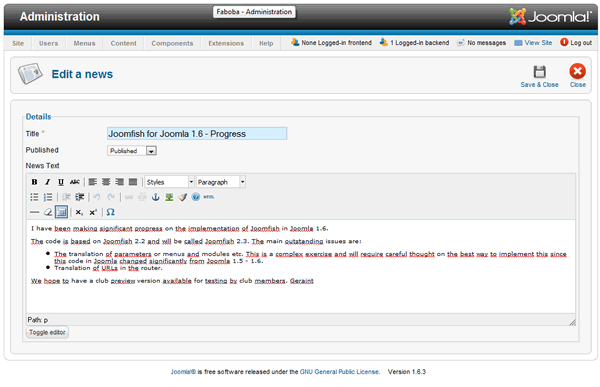600x387 pixels.
Task: Toggle underline formatting in editor
Action: (60, 182)
